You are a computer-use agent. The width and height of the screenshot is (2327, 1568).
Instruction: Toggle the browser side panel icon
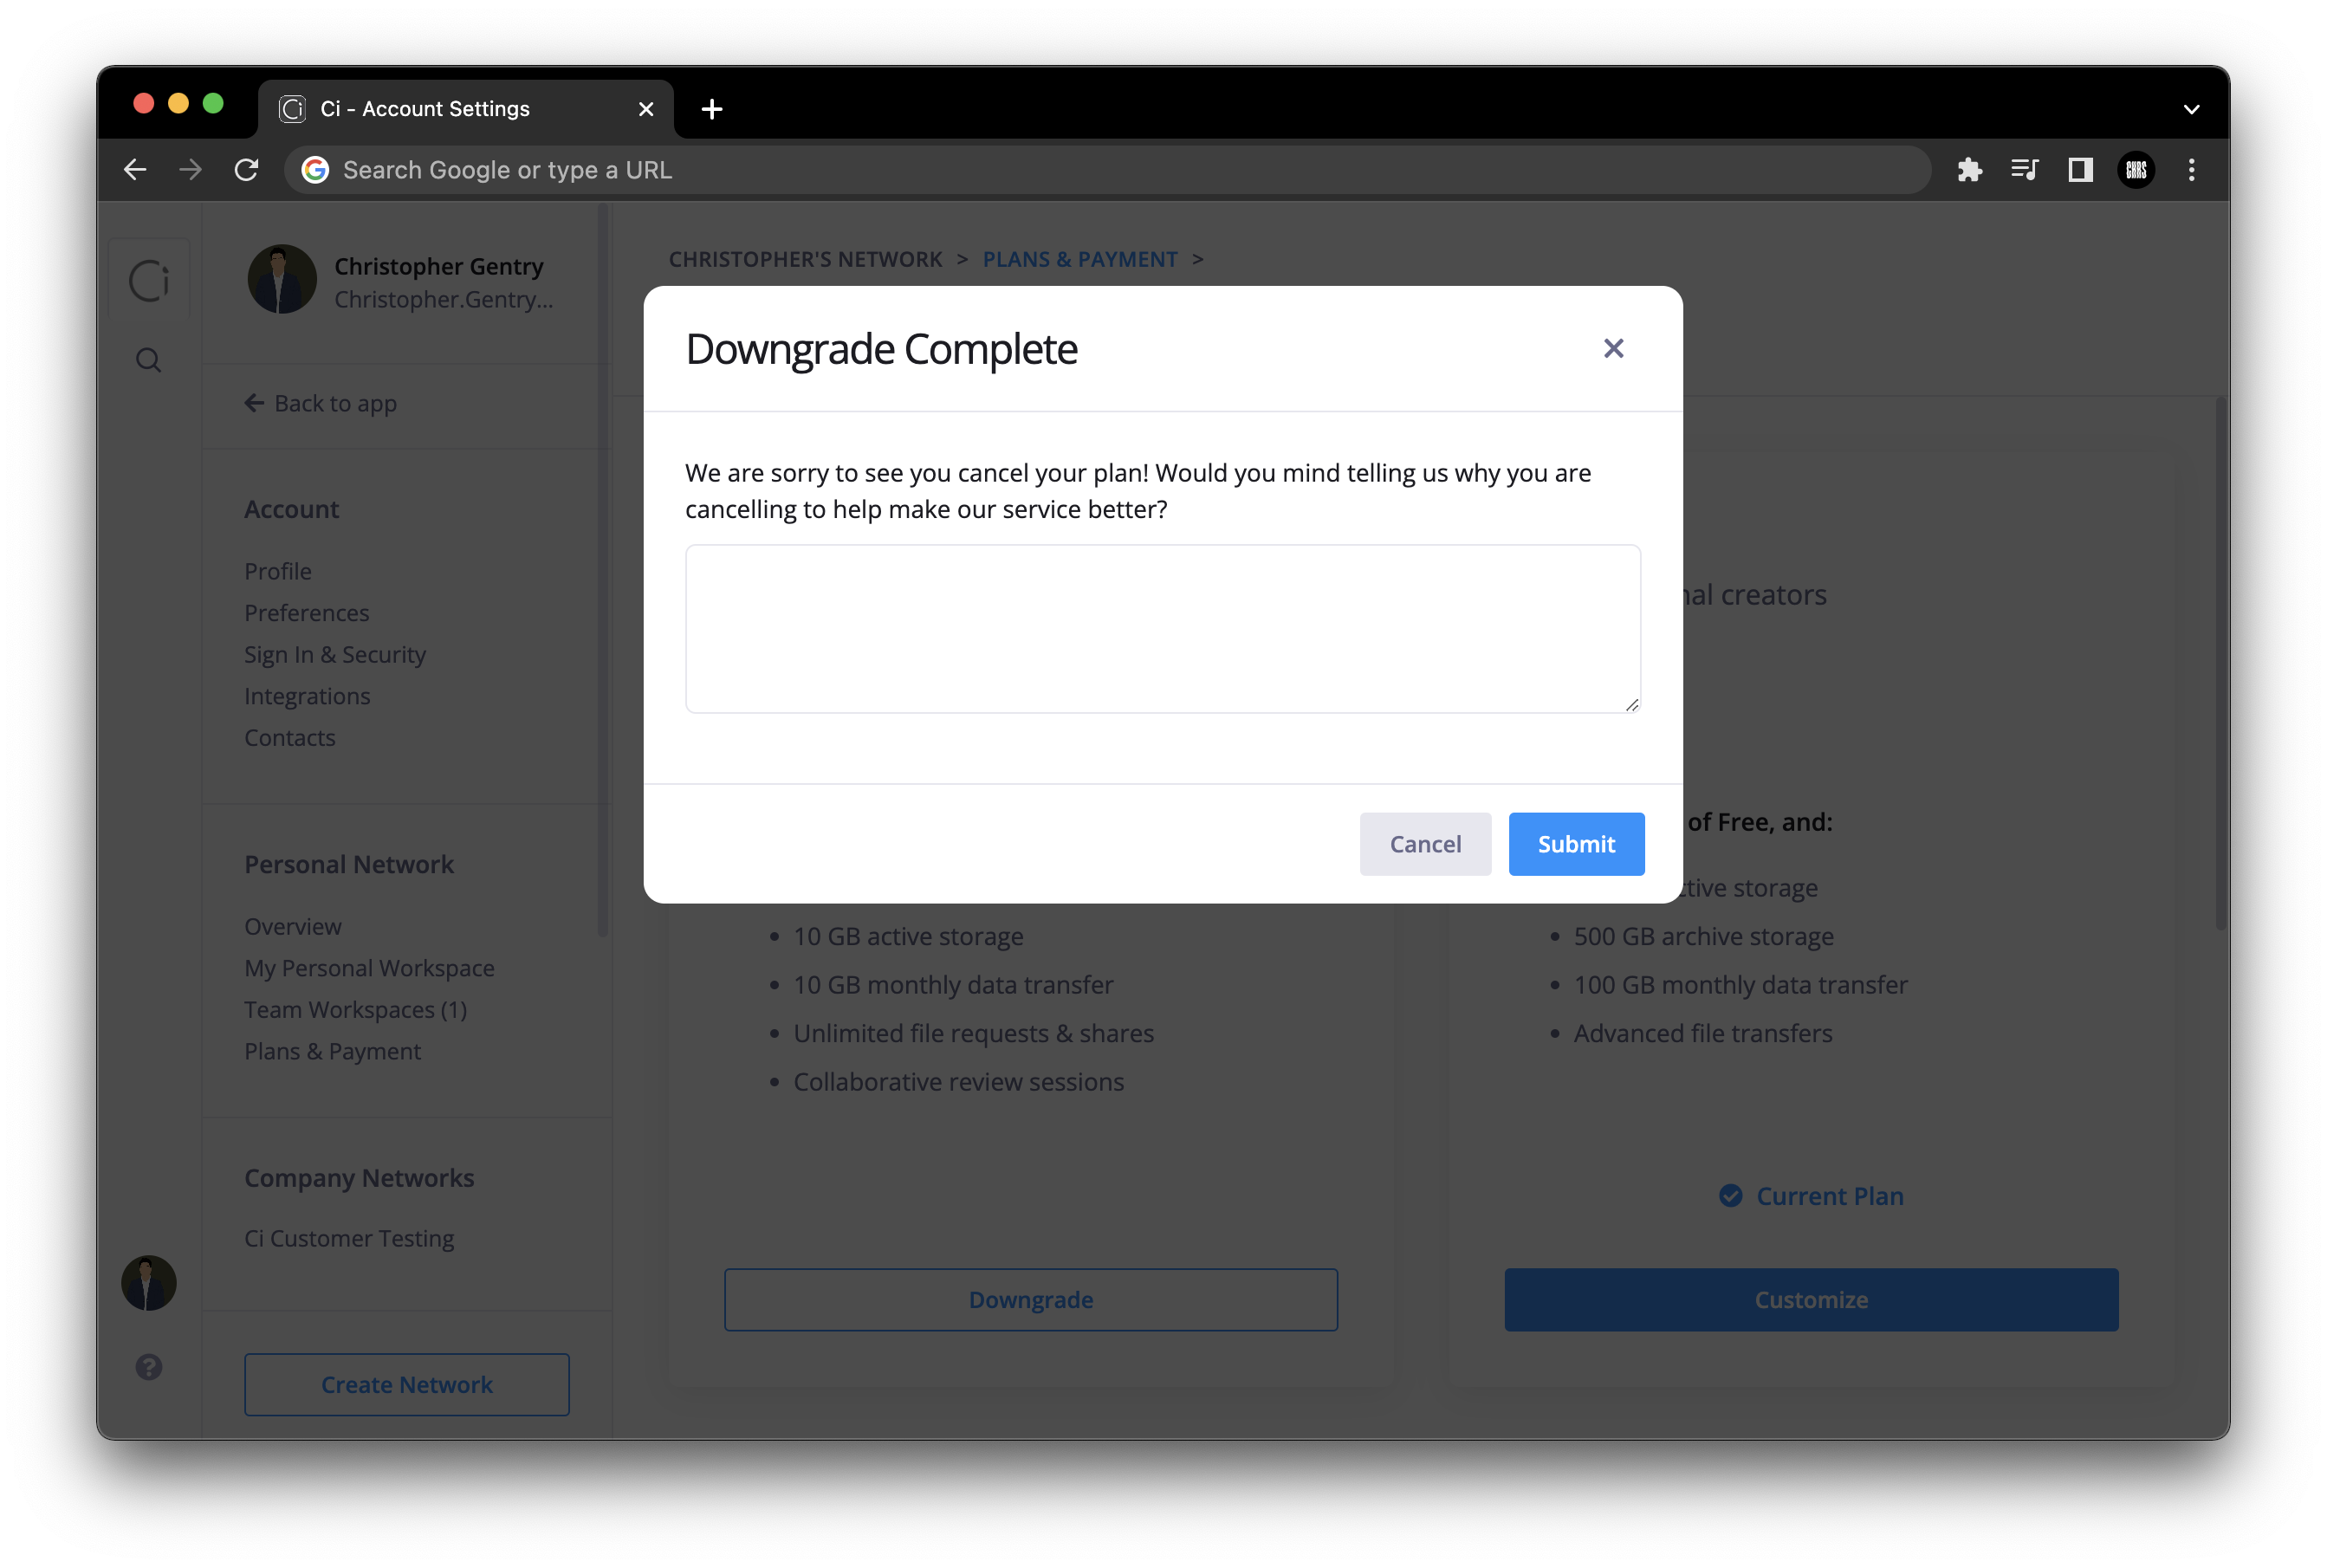(2080, 170)
